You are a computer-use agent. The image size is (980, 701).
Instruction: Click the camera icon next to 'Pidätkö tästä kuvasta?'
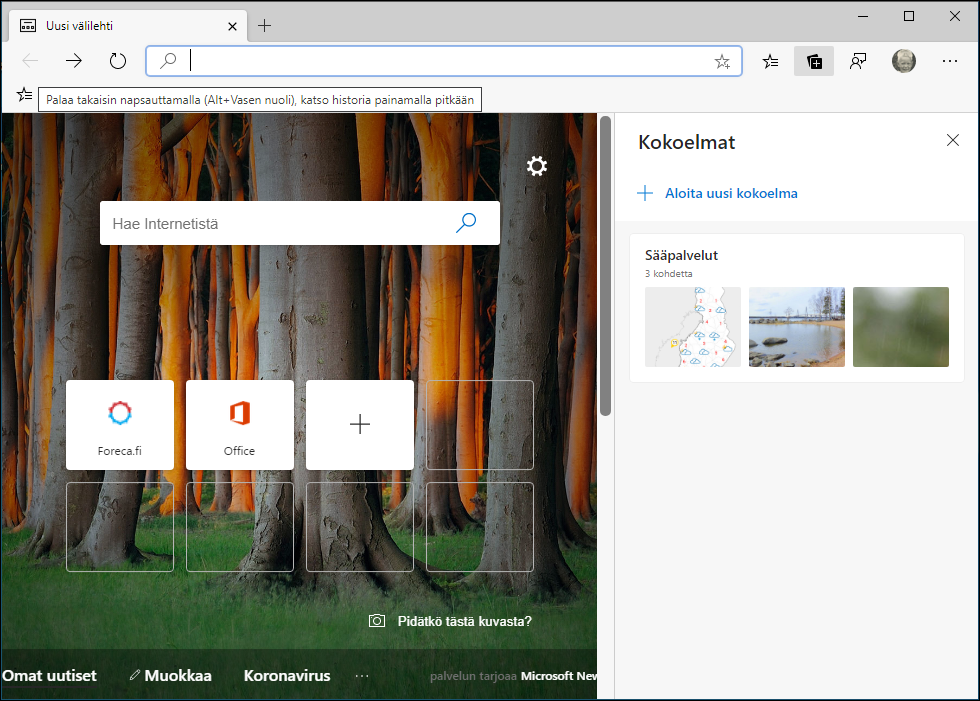pyautogui.click(x=376, y=620)
